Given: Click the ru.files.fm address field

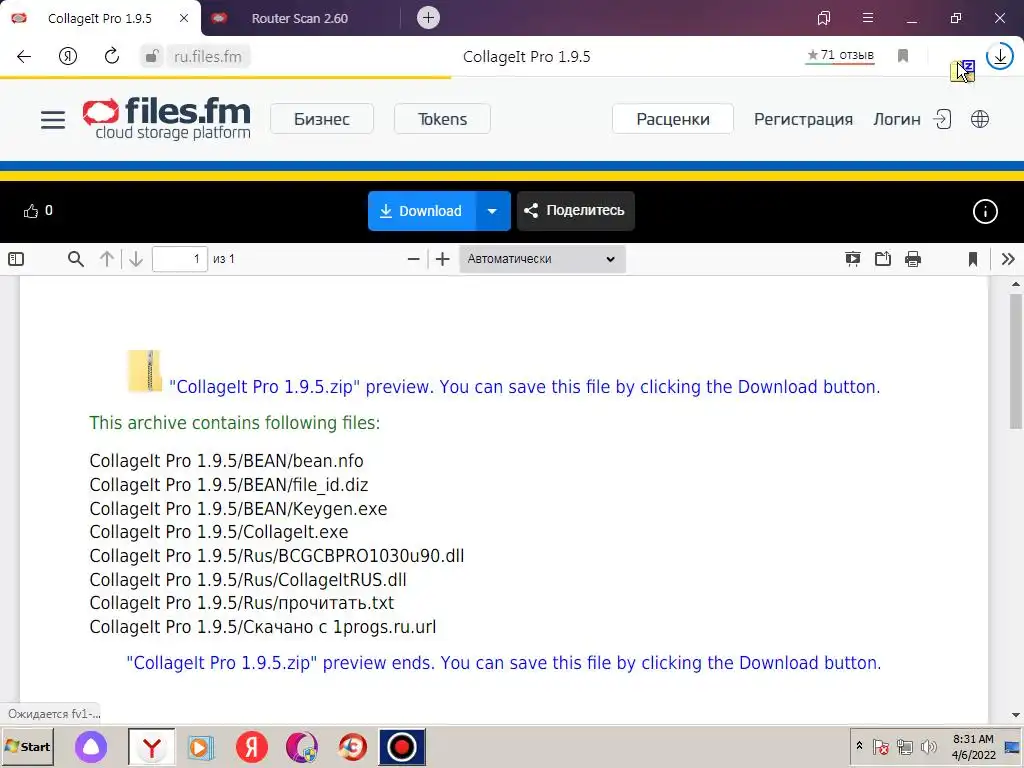Looking at the screenshot, I should point(208,57).
